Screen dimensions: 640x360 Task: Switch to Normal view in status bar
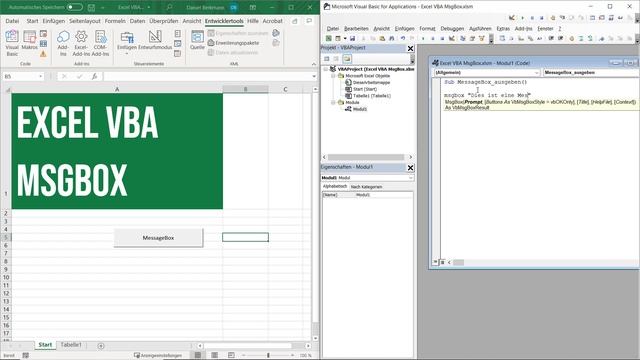(x=198, y=356)
